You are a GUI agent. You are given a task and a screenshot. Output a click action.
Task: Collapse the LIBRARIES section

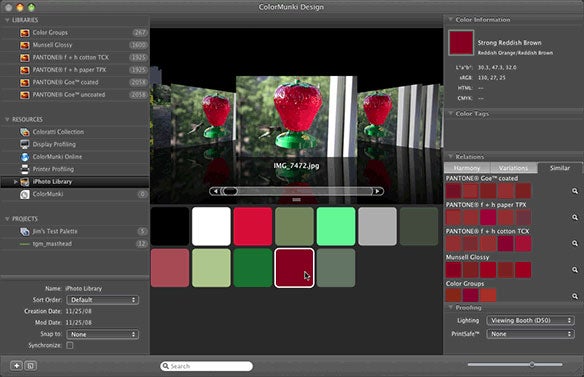click(x=7, y=20)
